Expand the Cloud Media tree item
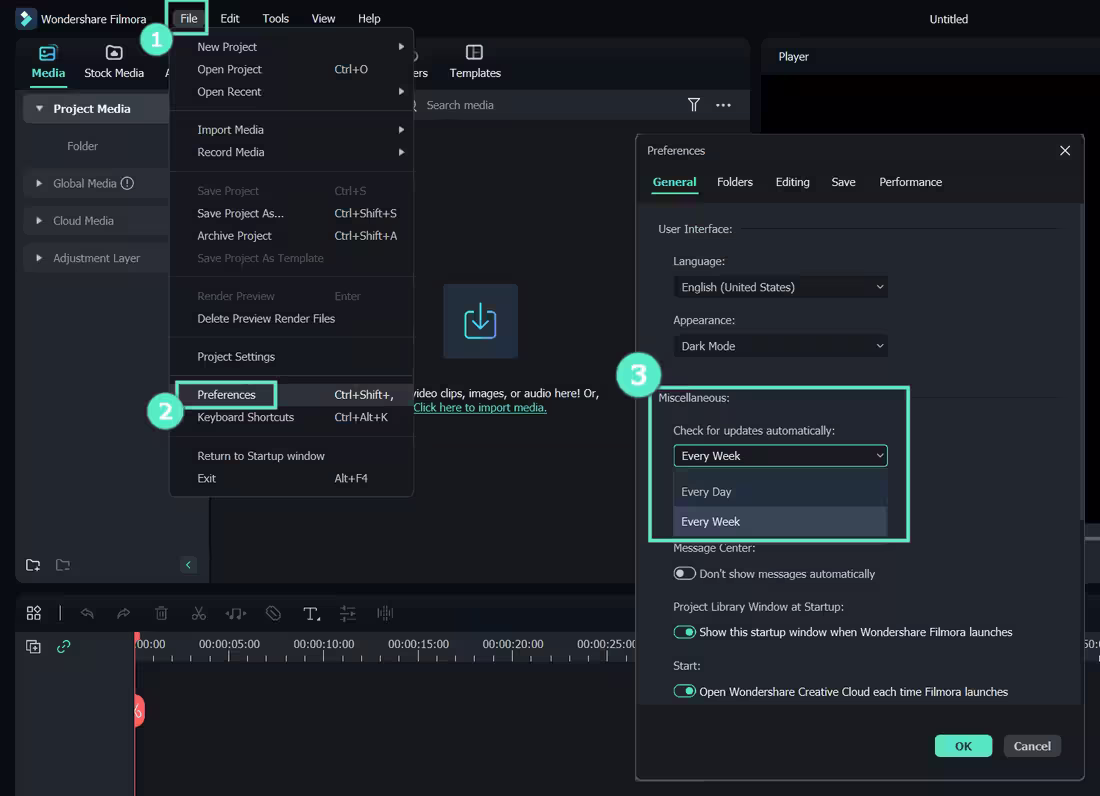Image resolution: width=1100 pixels, height=796 pixels. click(39, 220)
